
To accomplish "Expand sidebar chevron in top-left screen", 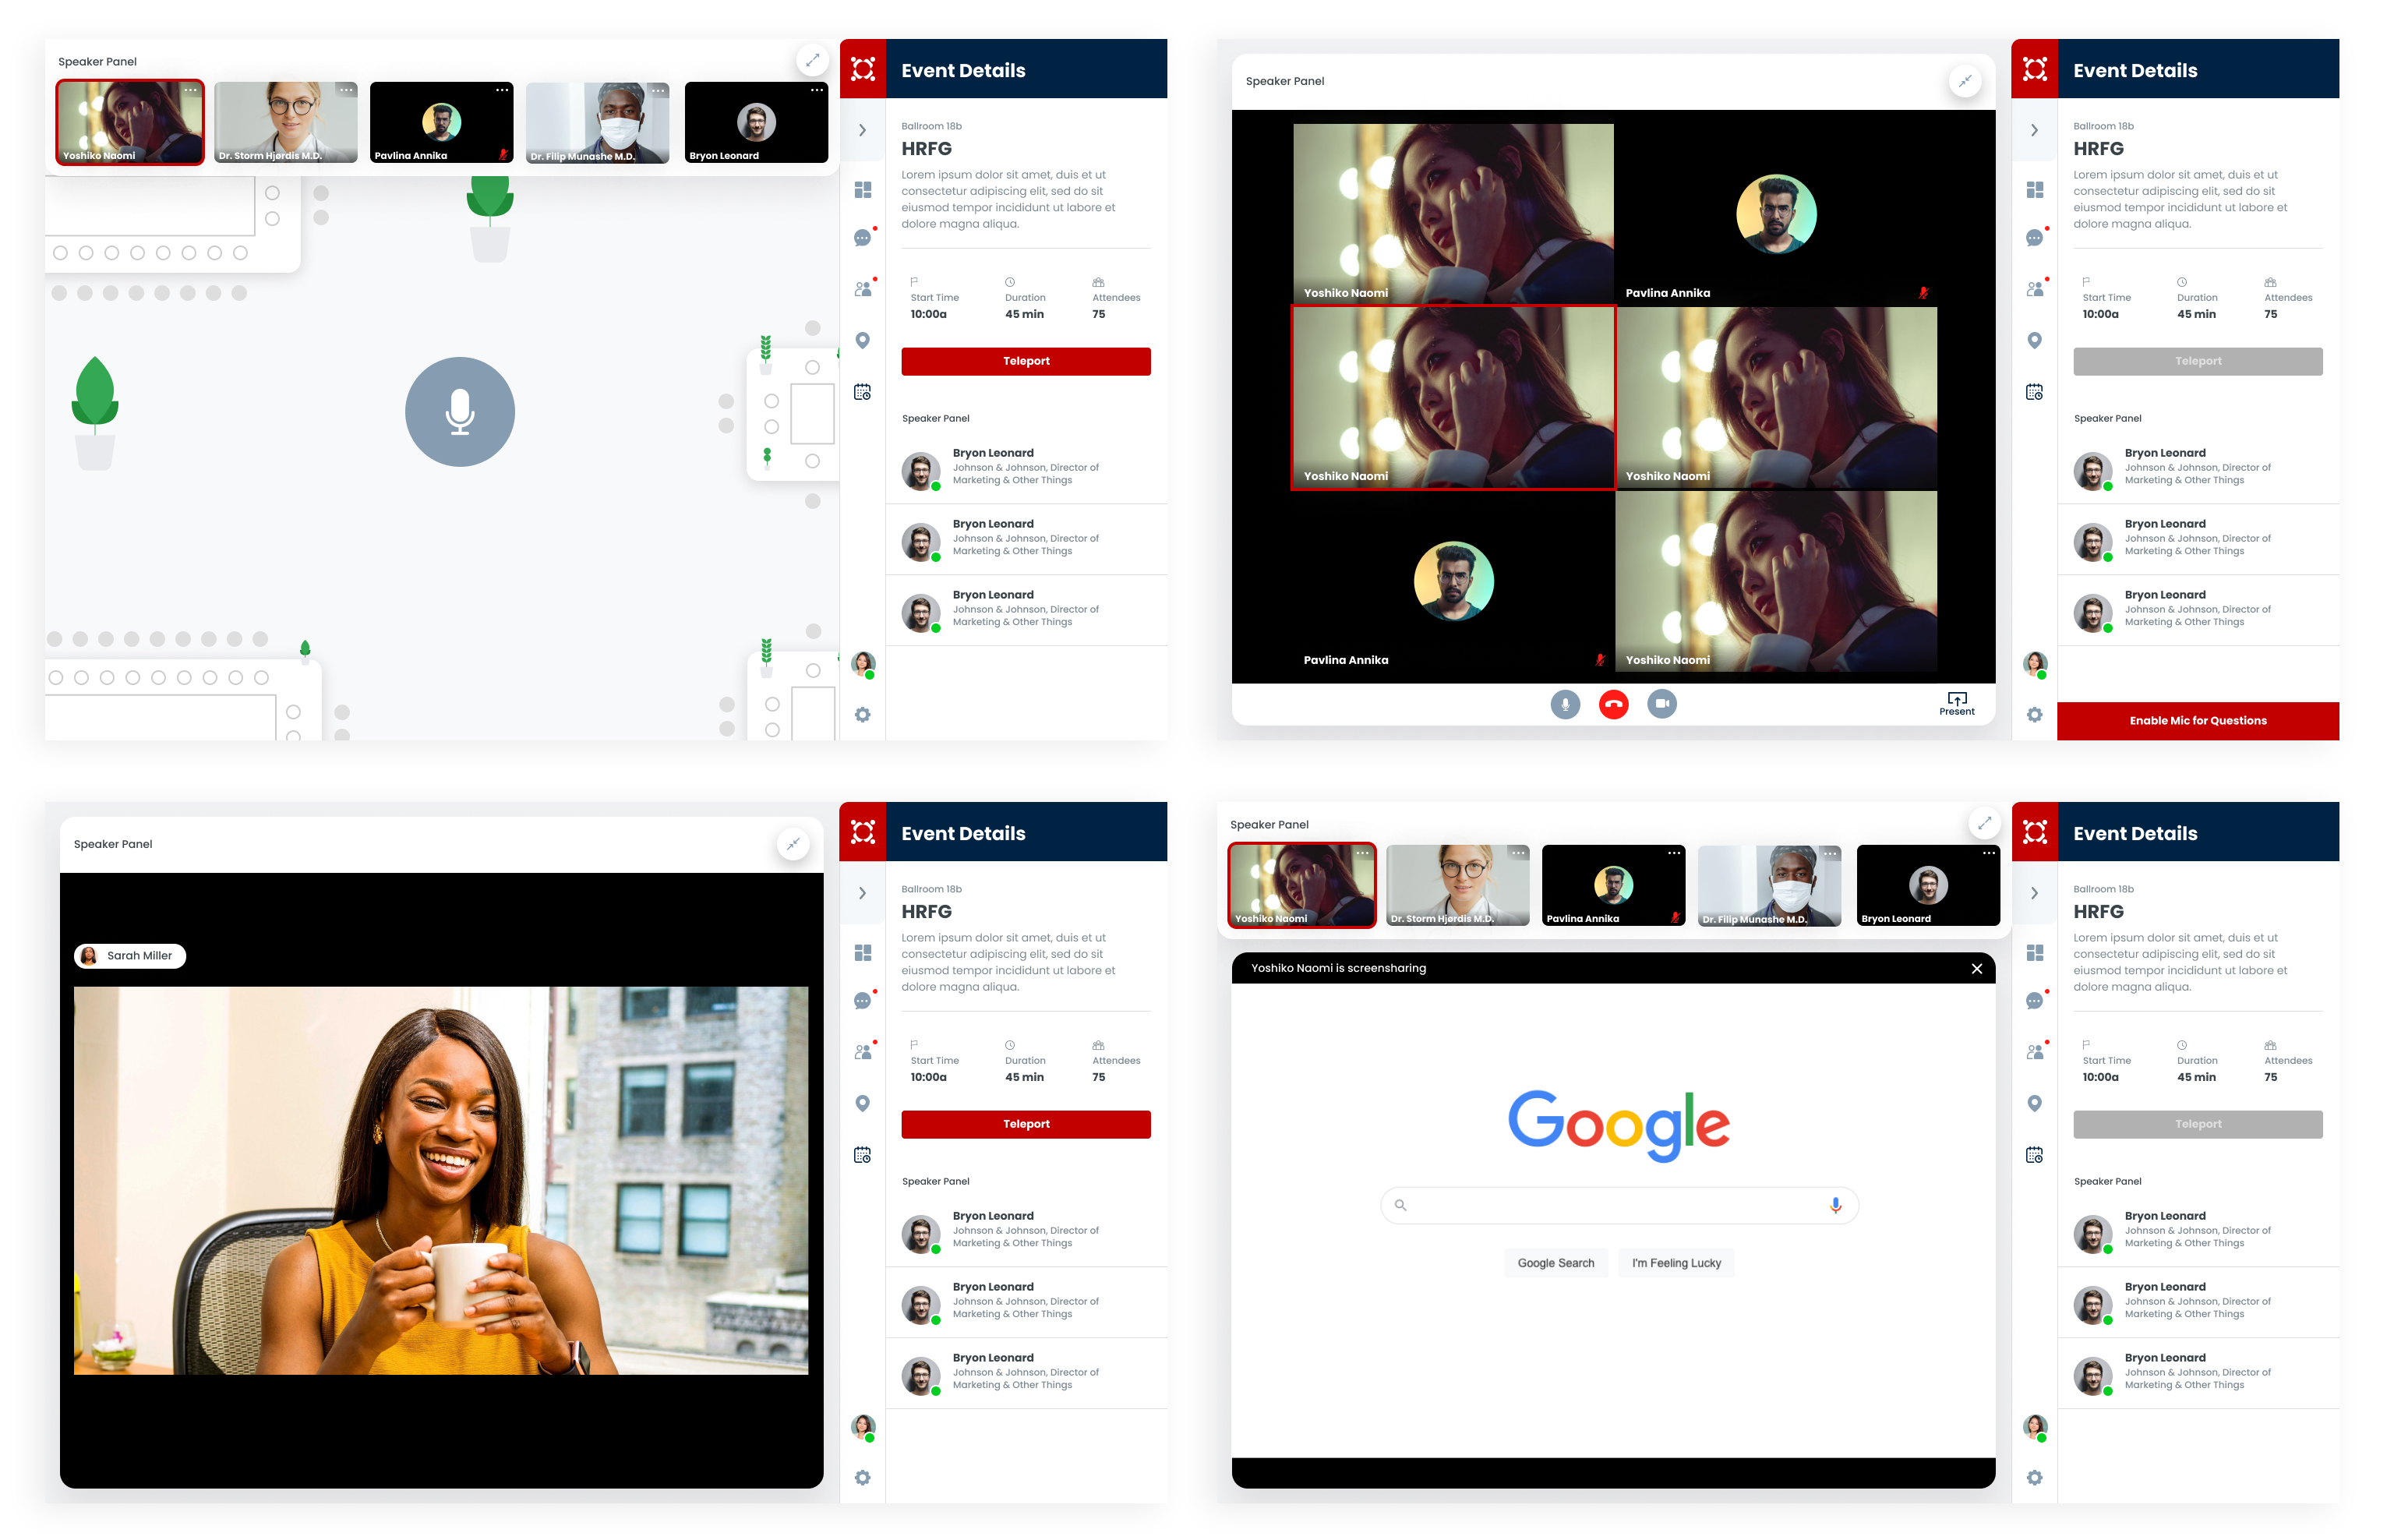I will (x=862, y=130).
